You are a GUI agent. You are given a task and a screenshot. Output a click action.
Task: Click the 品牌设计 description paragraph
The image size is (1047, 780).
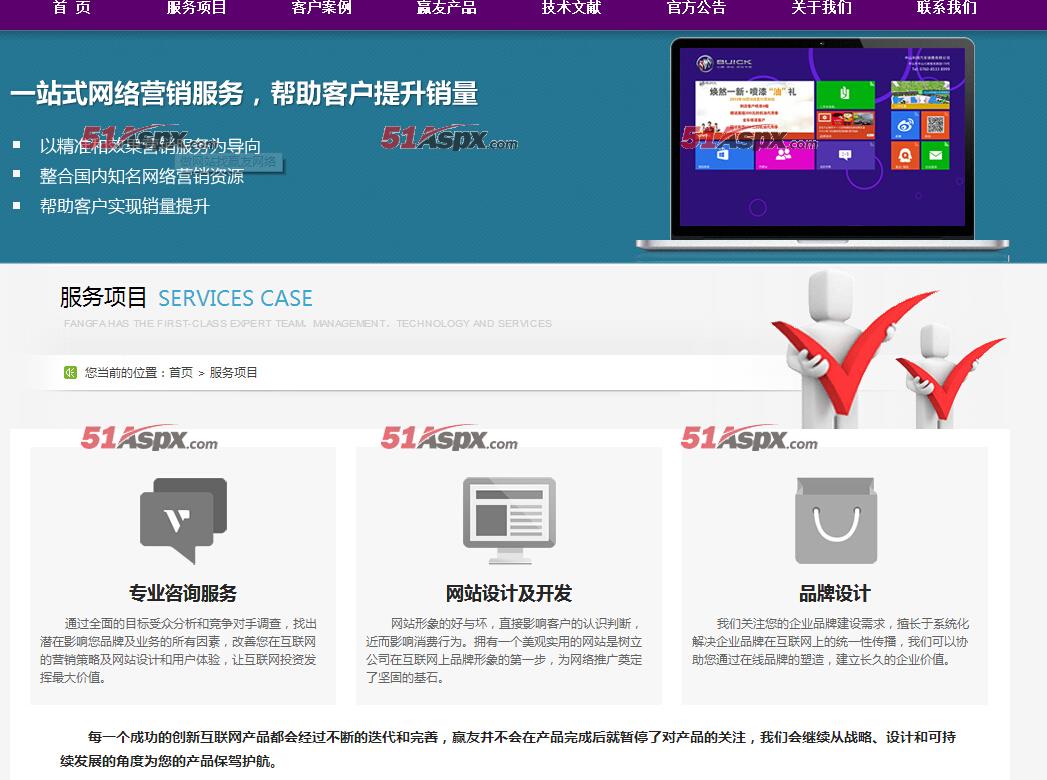(830, 642)
